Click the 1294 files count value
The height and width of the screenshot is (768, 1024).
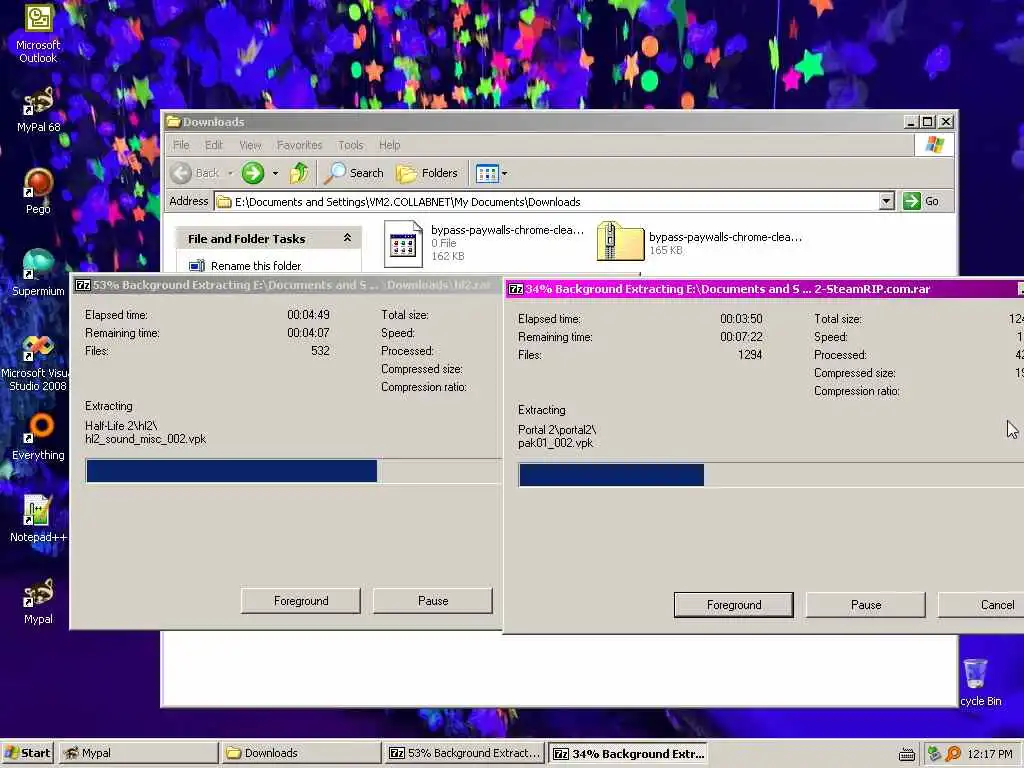tap(750, 355)
